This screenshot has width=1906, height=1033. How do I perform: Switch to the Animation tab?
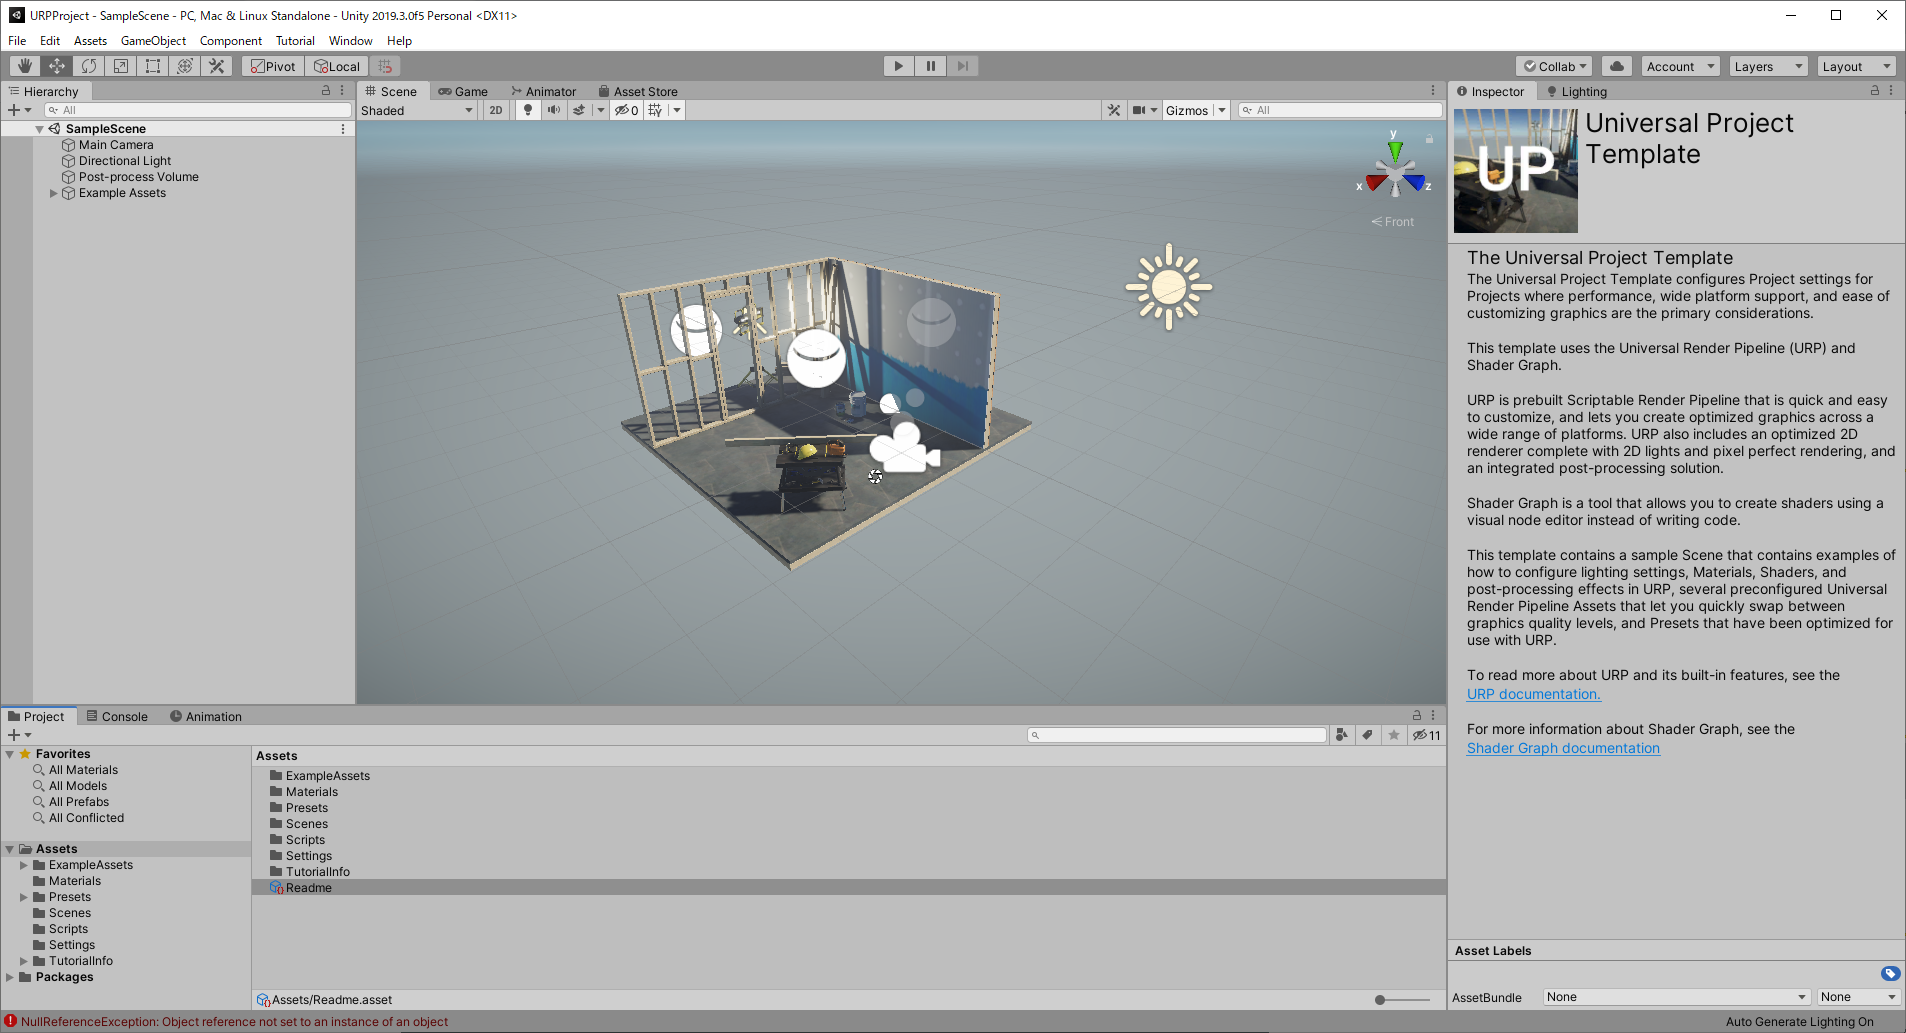[x=206, y=716]
